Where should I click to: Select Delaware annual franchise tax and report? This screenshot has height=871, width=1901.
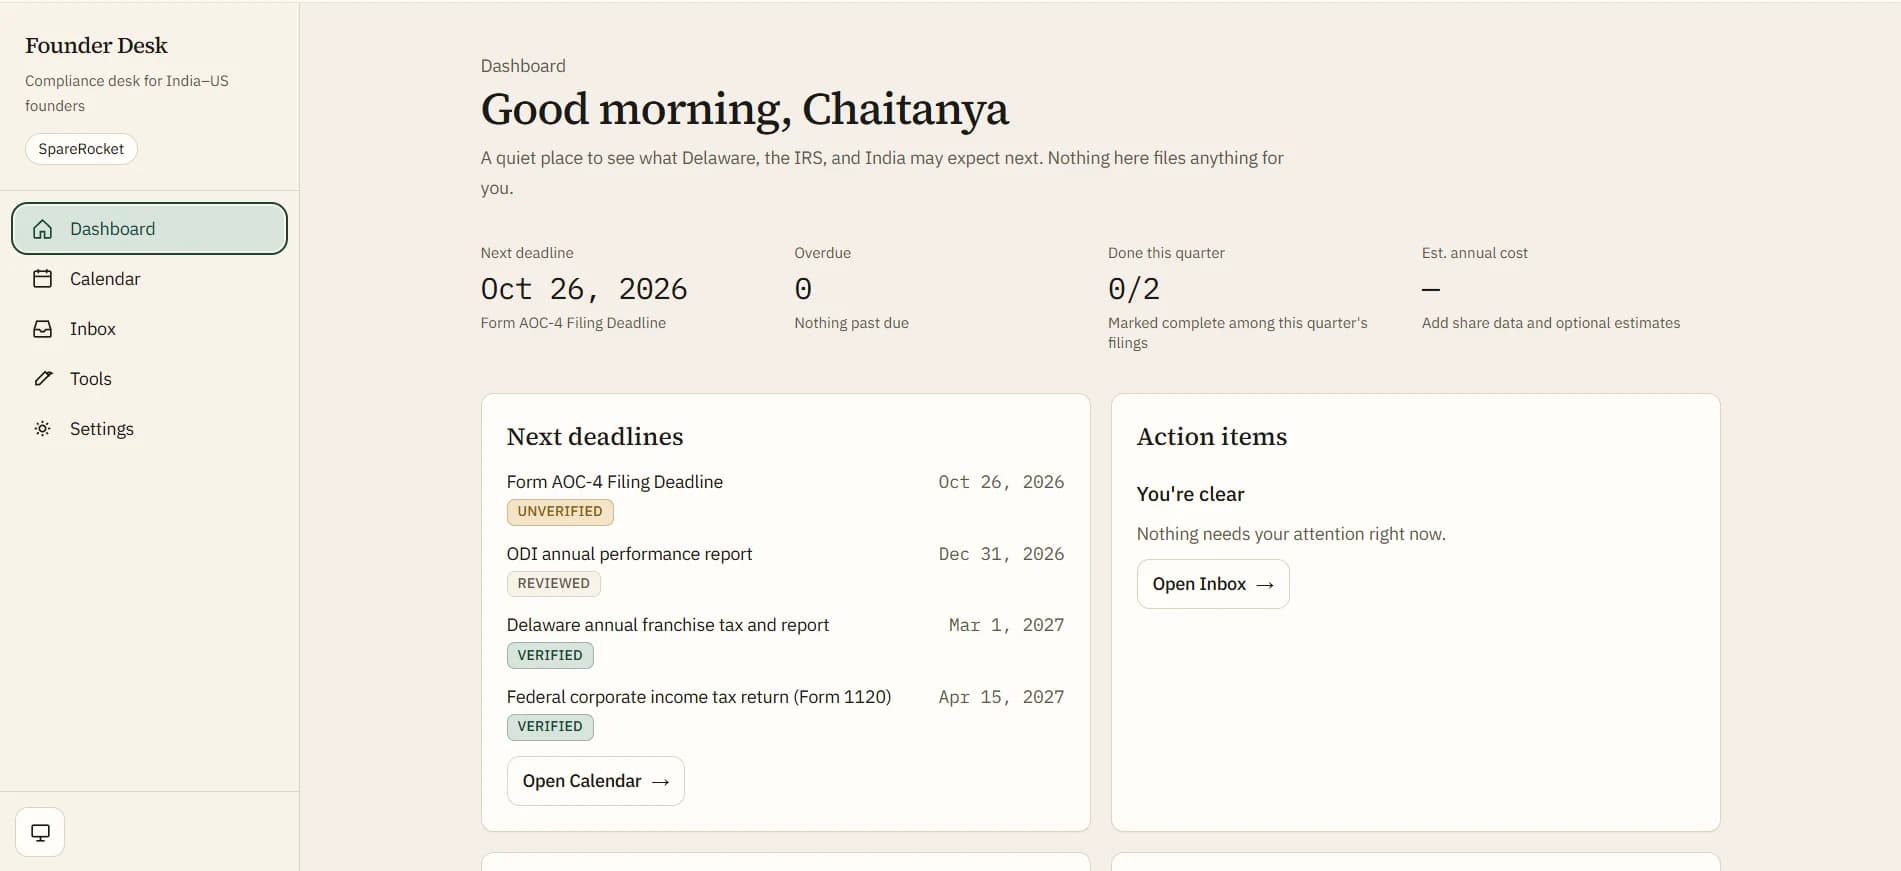pos(785,640)
